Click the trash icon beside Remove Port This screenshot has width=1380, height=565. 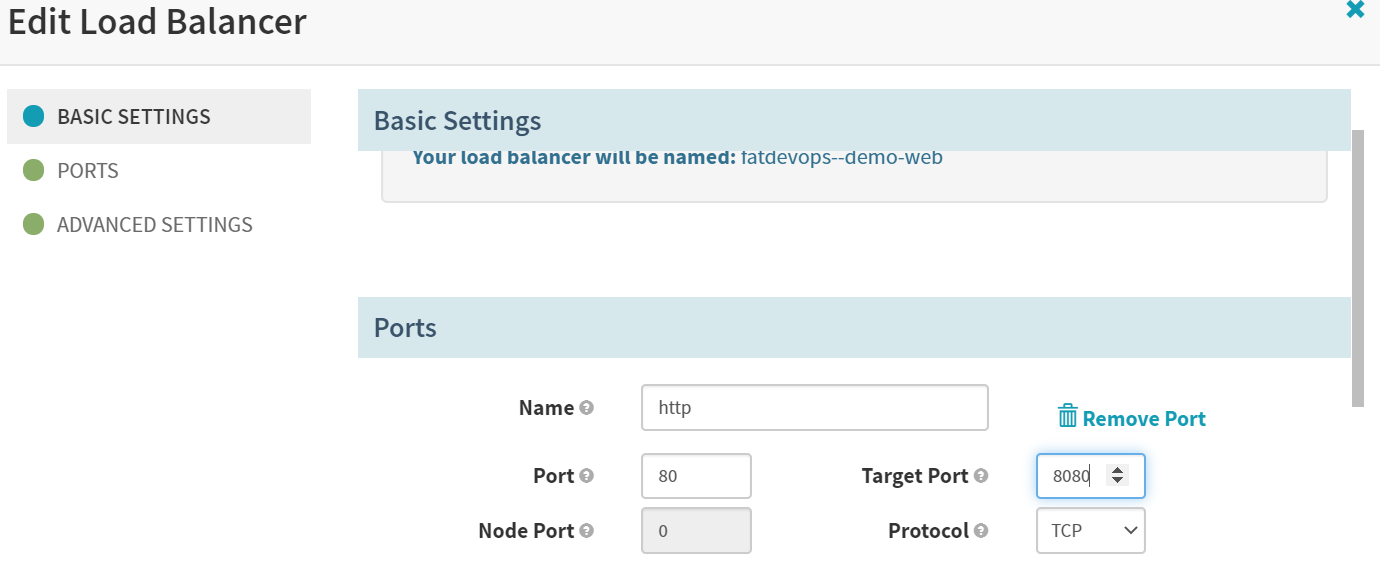pyautogui.click(x=1067, y=417)
